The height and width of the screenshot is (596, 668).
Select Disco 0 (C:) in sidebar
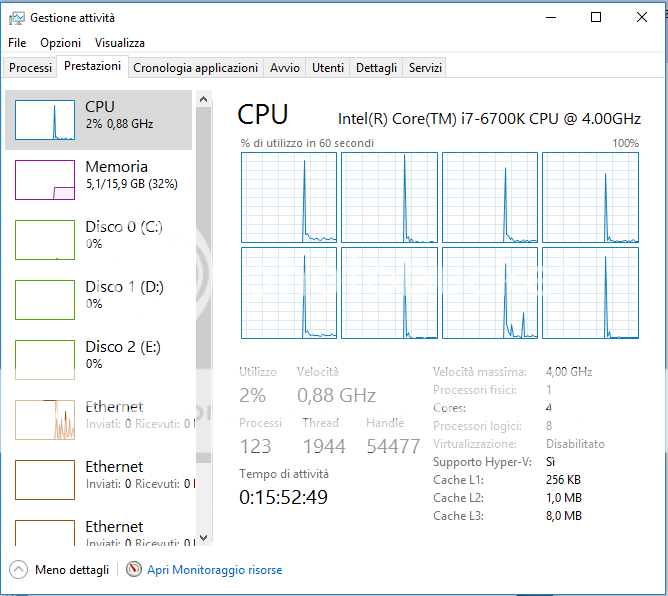pos(45,240)
